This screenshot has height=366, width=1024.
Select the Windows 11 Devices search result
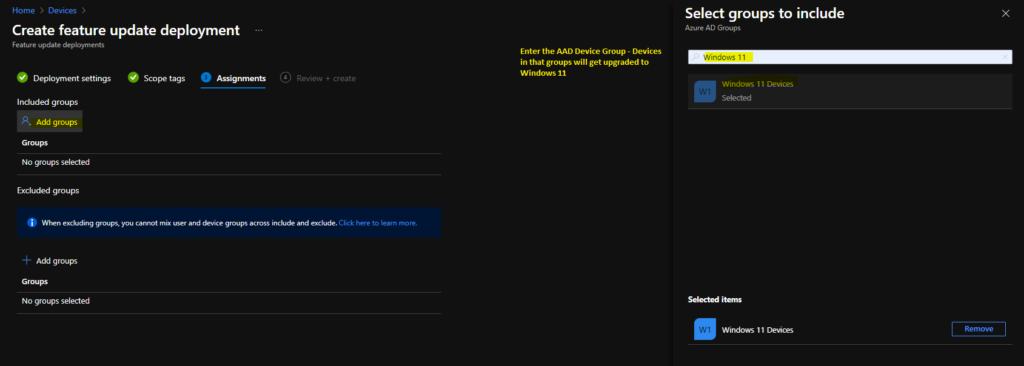[x=850, y=91]
